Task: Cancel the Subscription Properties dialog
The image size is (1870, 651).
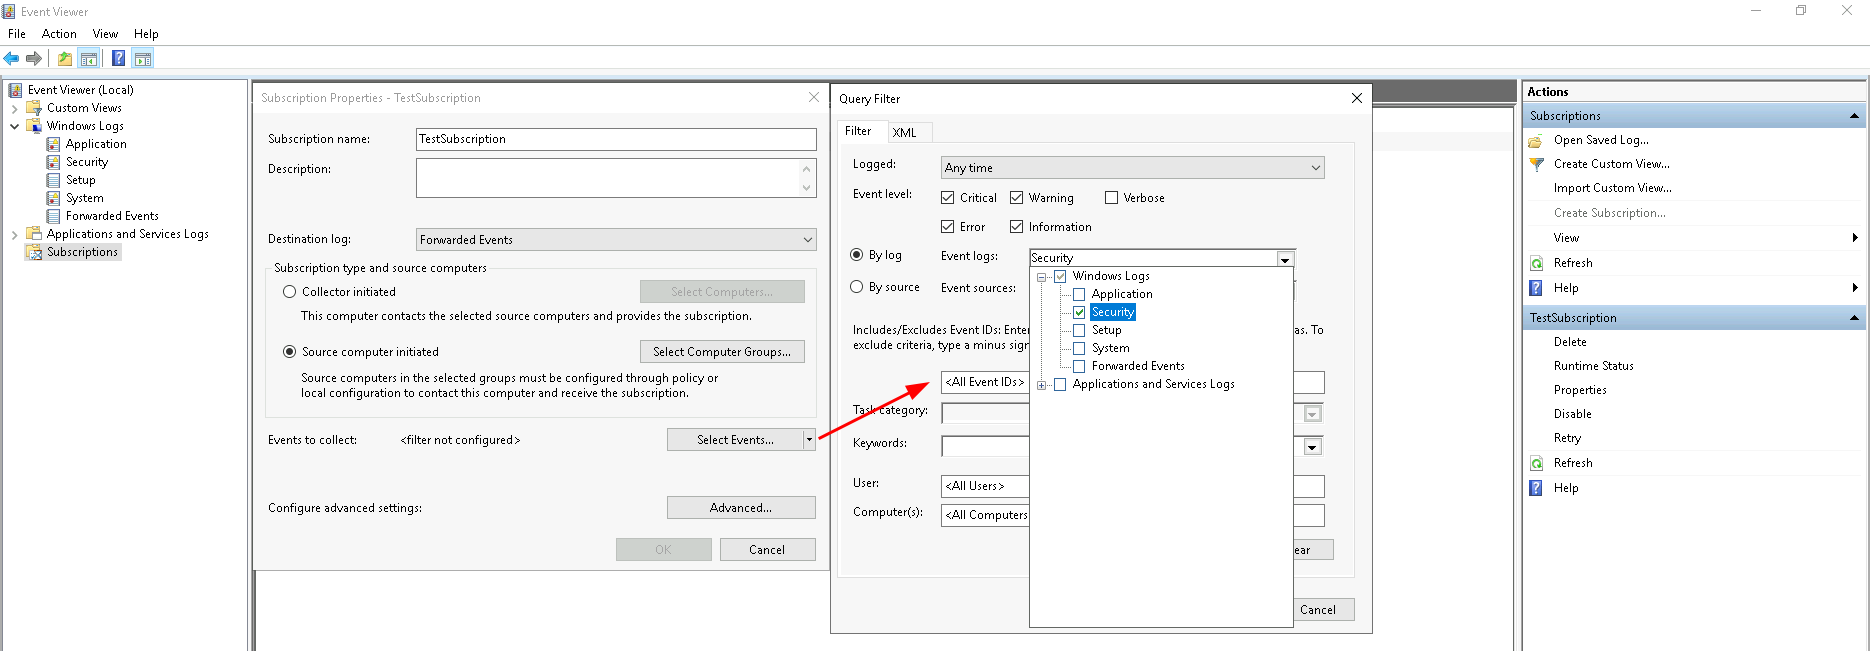Action: pyautogui.click(x=767, y=550)
